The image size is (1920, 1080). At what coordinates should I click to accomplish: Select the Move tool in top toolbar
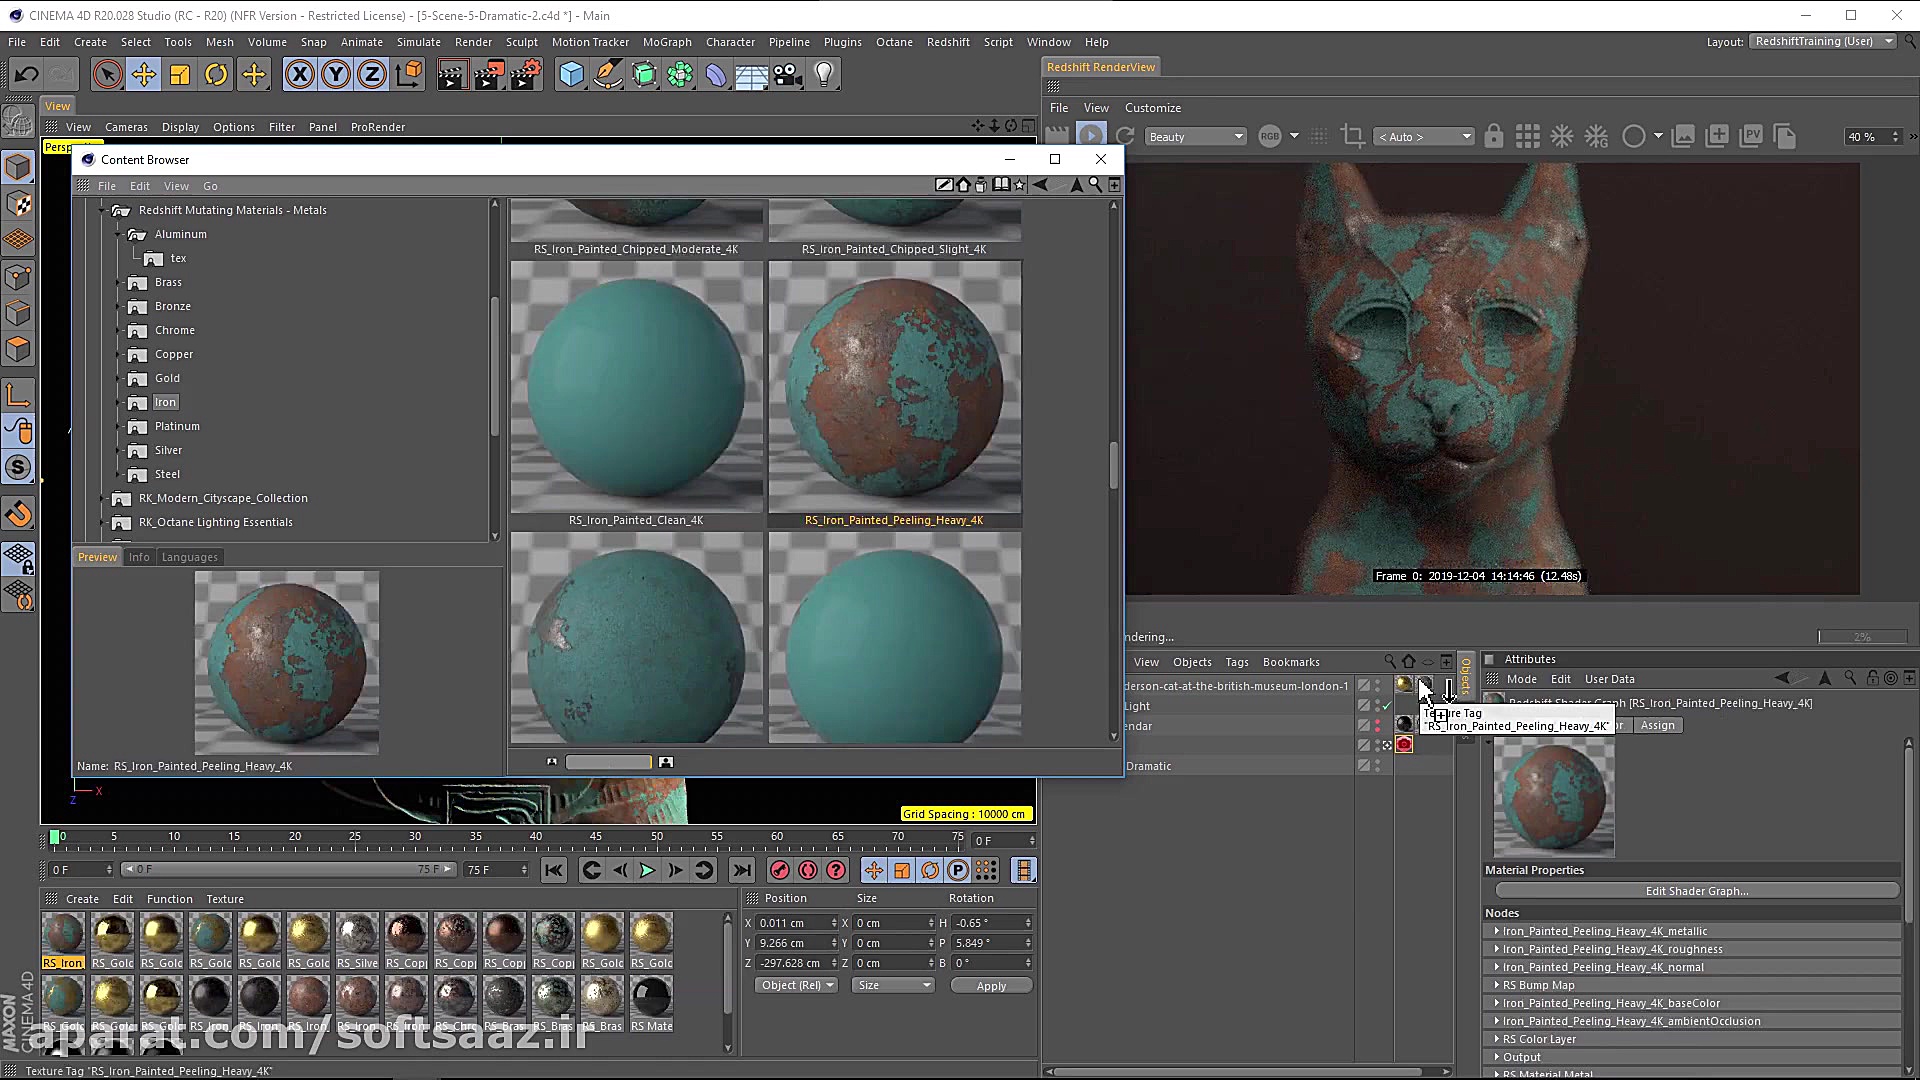144,75
